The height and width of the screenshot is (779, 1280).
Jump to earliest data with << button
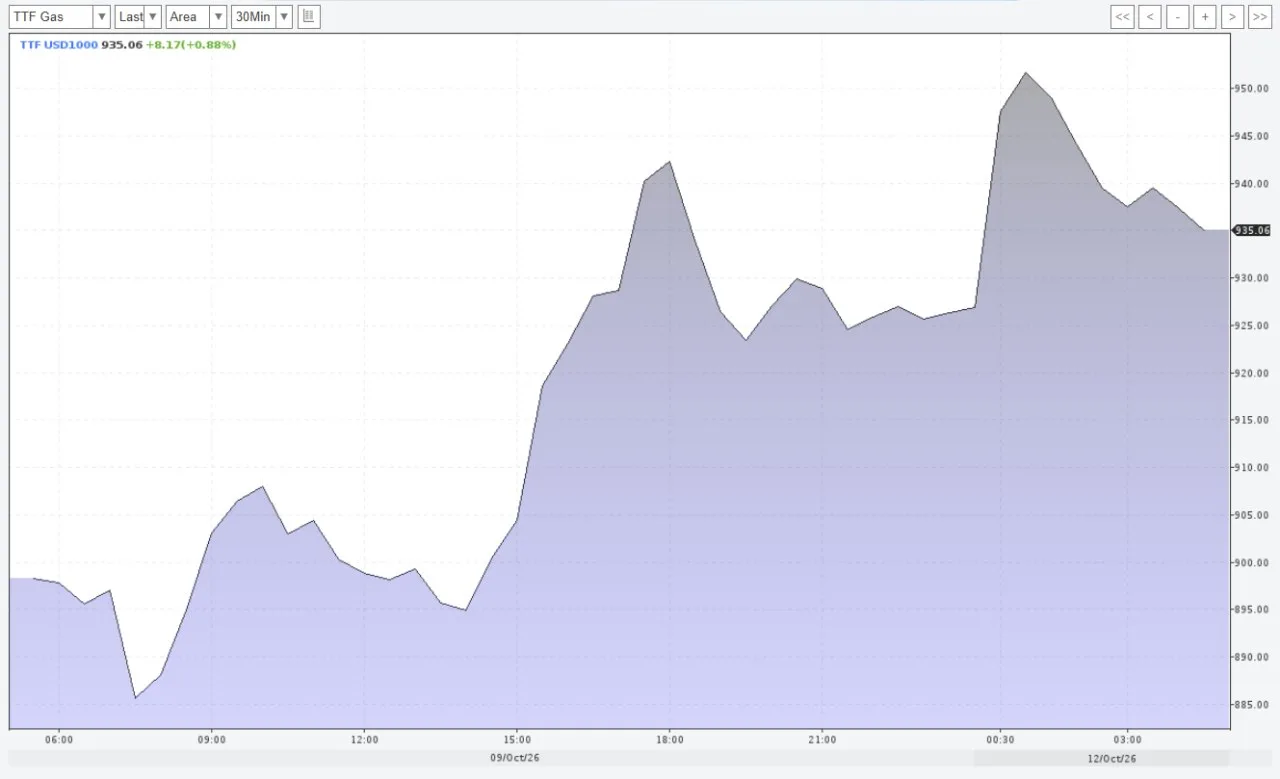click(x=1122, y=17)
